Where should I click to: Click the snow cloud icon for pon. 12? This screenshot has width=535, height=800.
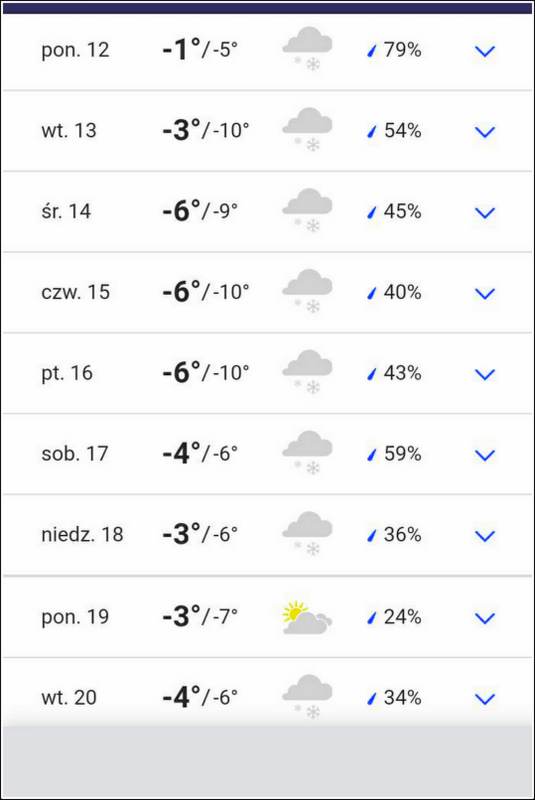coord(308,49)
